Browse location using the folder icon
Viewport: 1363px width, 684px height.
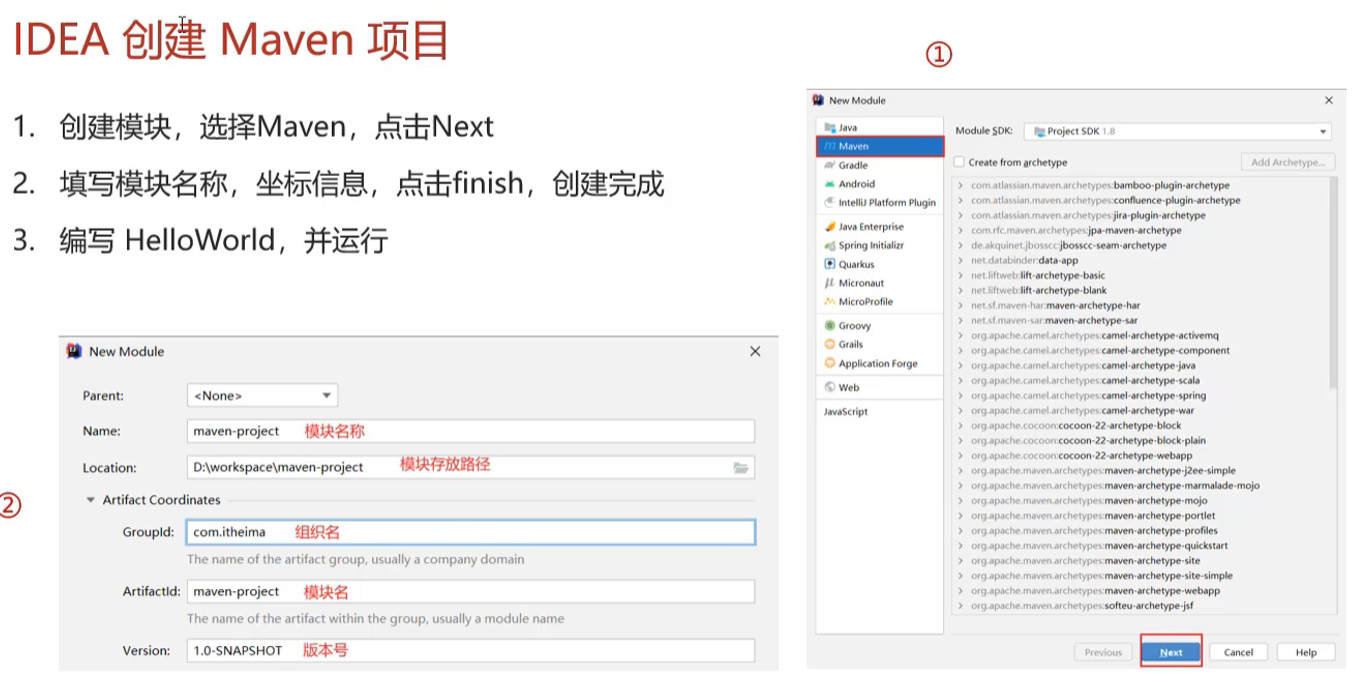(x=741, y=468)
